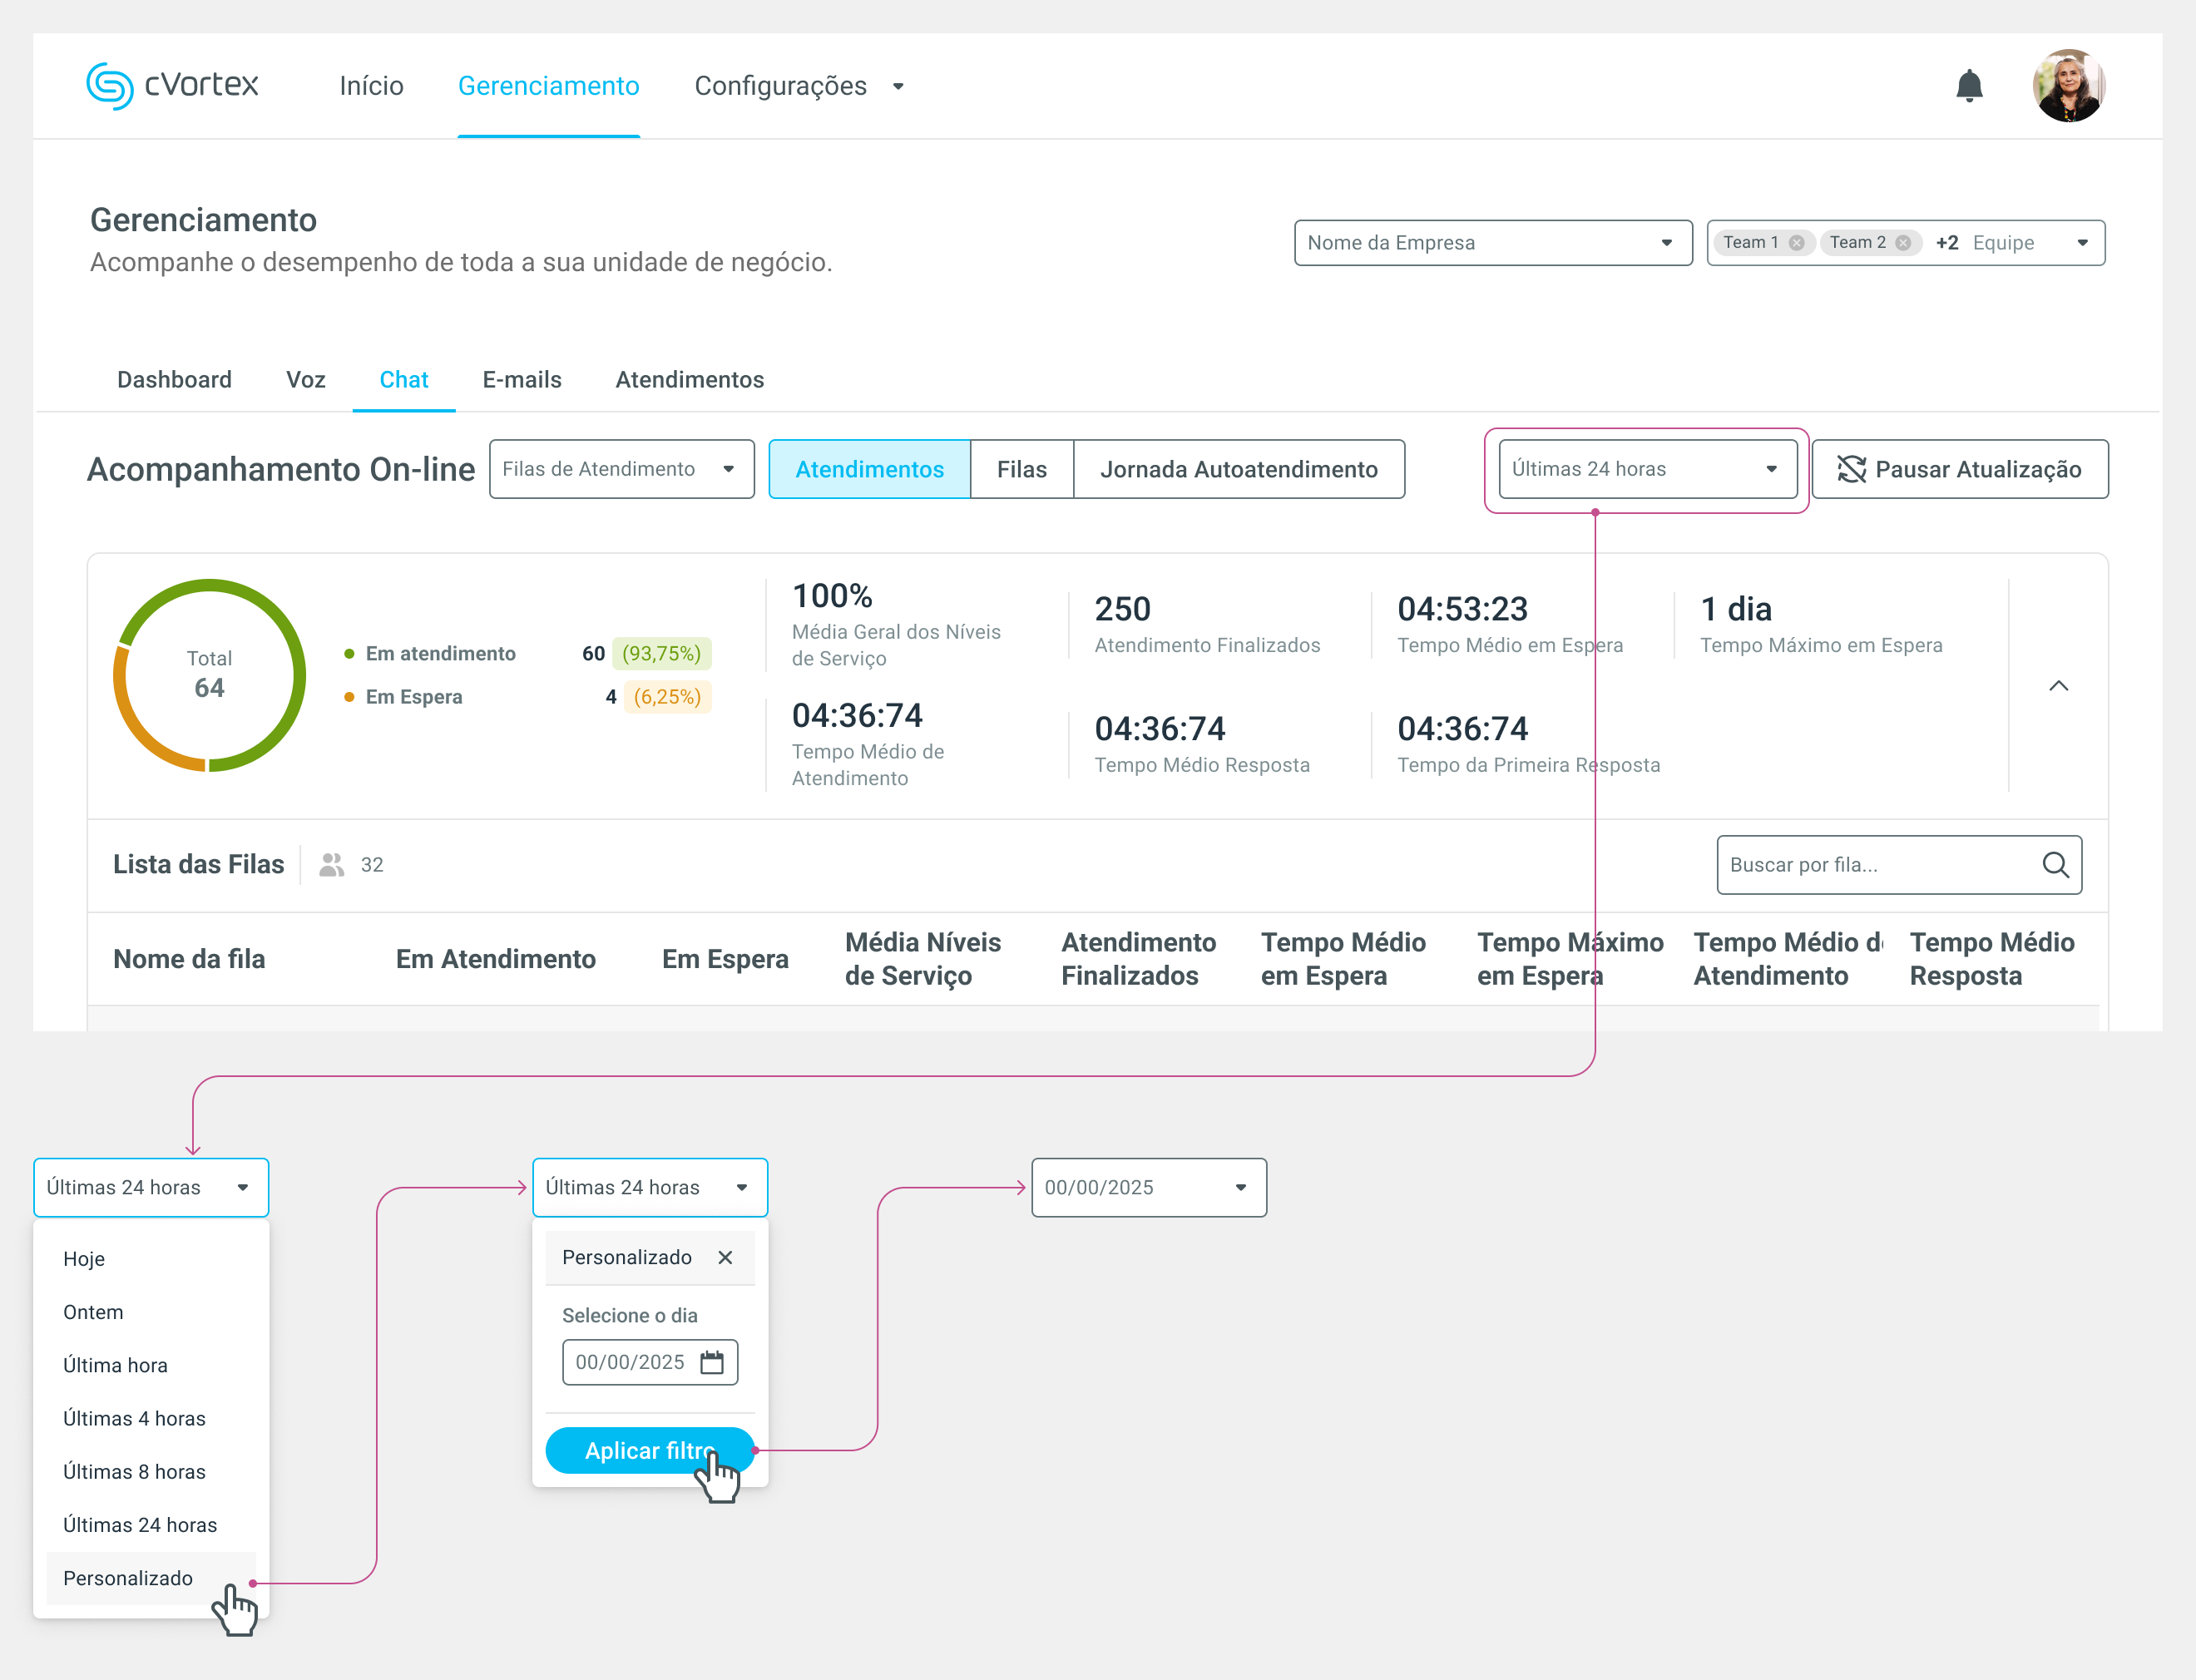This screenshot has width=2196, height=1680.
Task: Select the Atendimentos segment toggle
Action: coord(869,469)
